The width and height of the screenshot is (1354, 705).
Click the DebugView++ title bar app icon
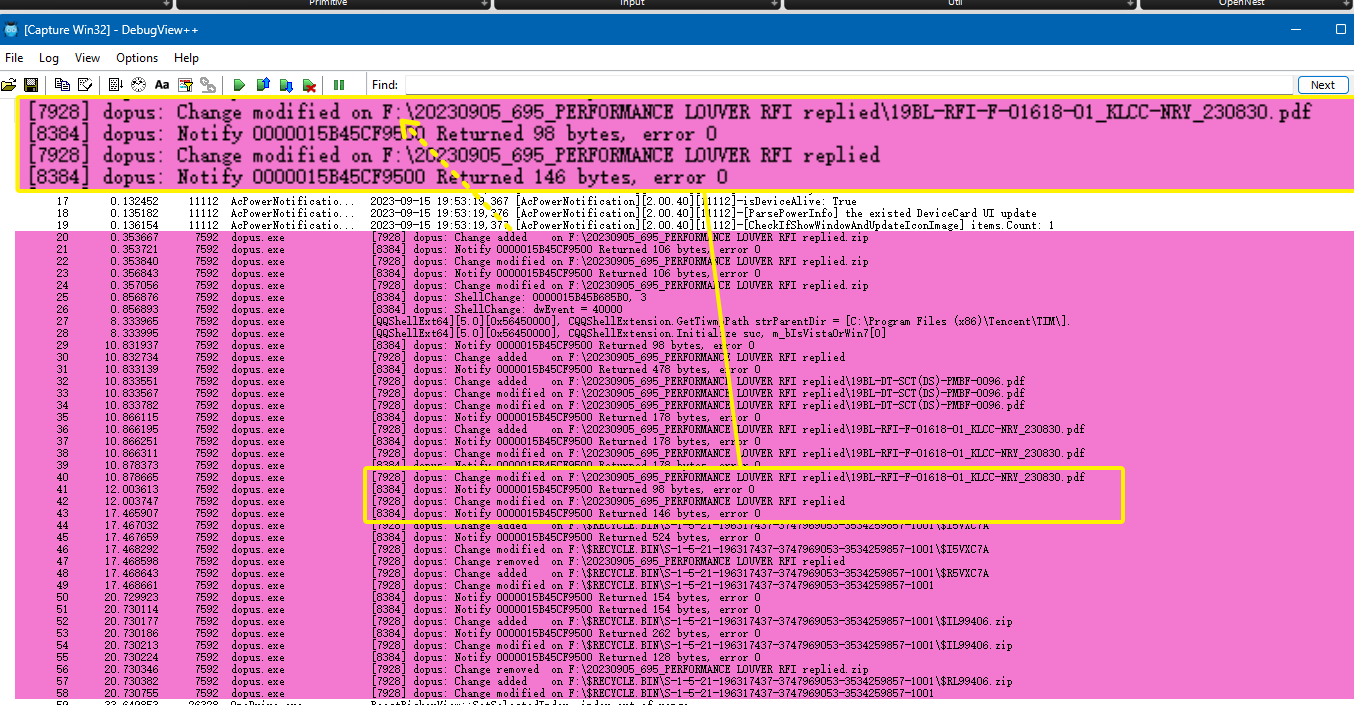point(11,30)
